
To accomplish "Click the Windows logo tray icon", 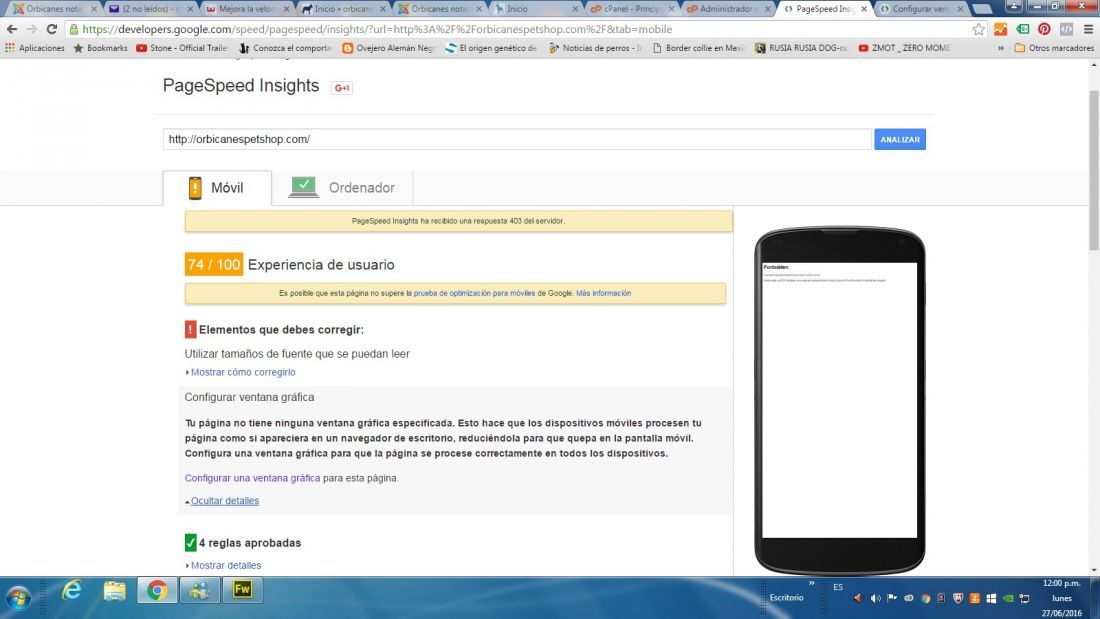I will pyautogui.click(x=991, y=599).
